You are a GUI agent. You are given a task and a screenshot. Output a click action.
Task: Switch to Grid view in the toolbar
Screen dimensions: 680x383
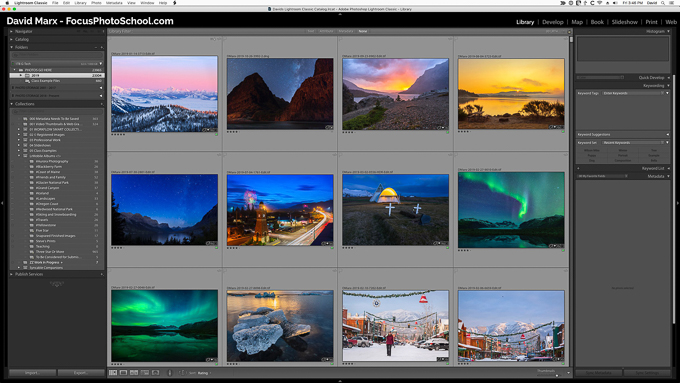coord(113,373)
